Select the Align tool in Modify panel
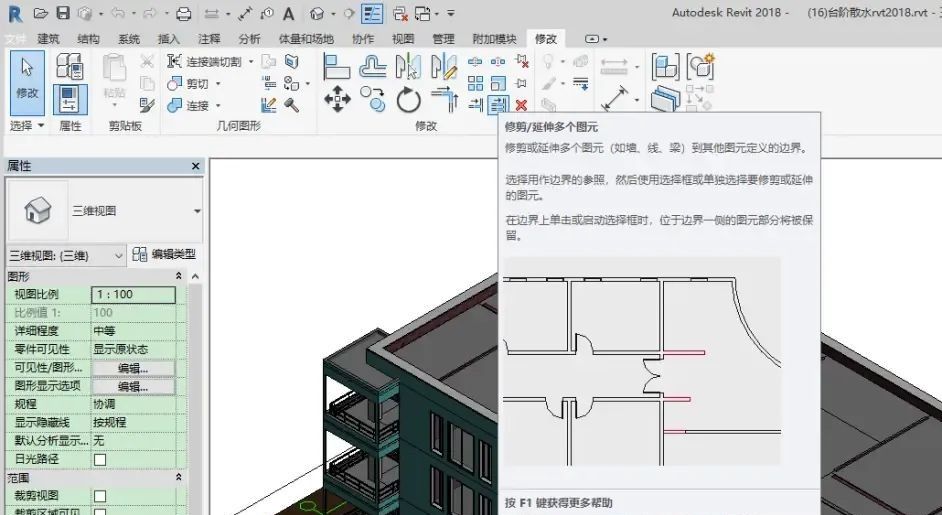942x515 pixels. coord(337,66)
